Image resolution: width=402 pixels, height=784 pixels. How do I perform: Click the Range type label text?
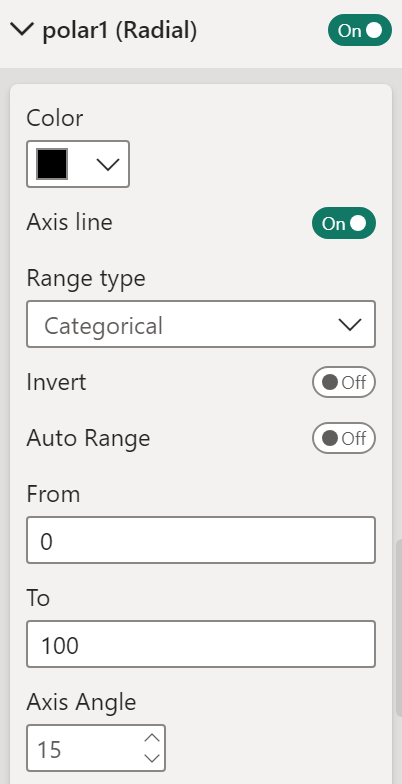click(86, 278)
